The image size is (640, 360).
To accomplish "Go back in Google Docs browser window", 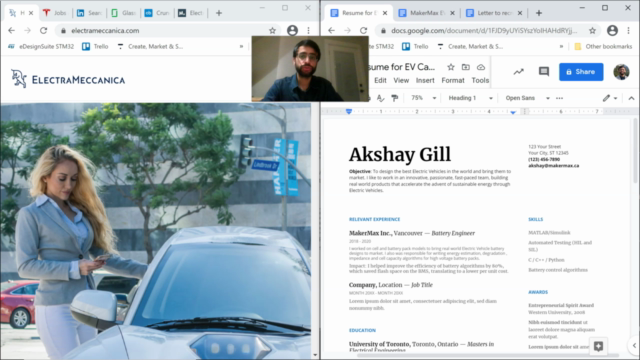I will click(x=331, y=31).
